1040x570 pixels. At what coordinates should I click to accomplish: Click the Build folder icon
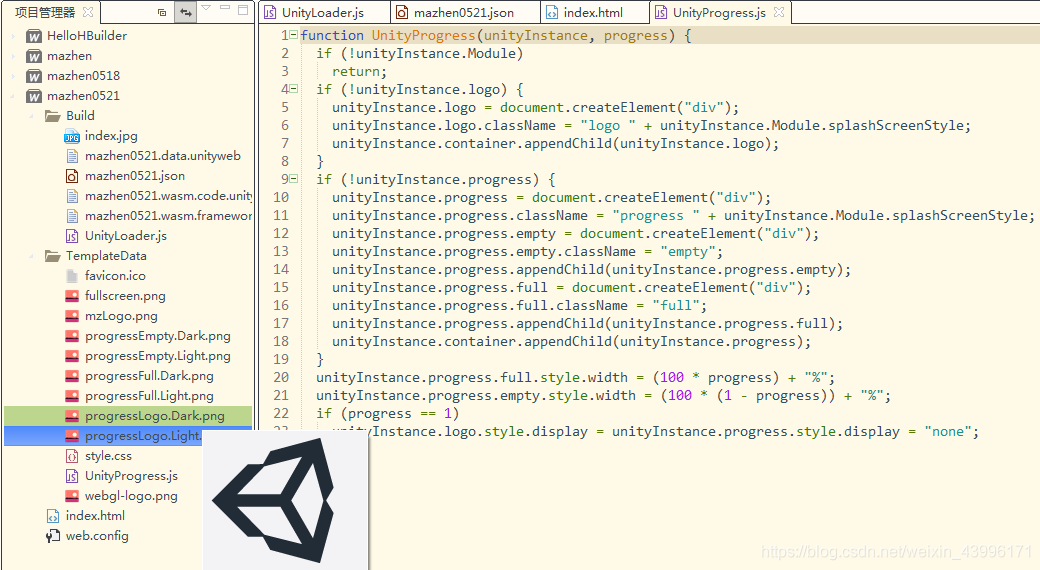pyautogui.click(x=52, y=115)
